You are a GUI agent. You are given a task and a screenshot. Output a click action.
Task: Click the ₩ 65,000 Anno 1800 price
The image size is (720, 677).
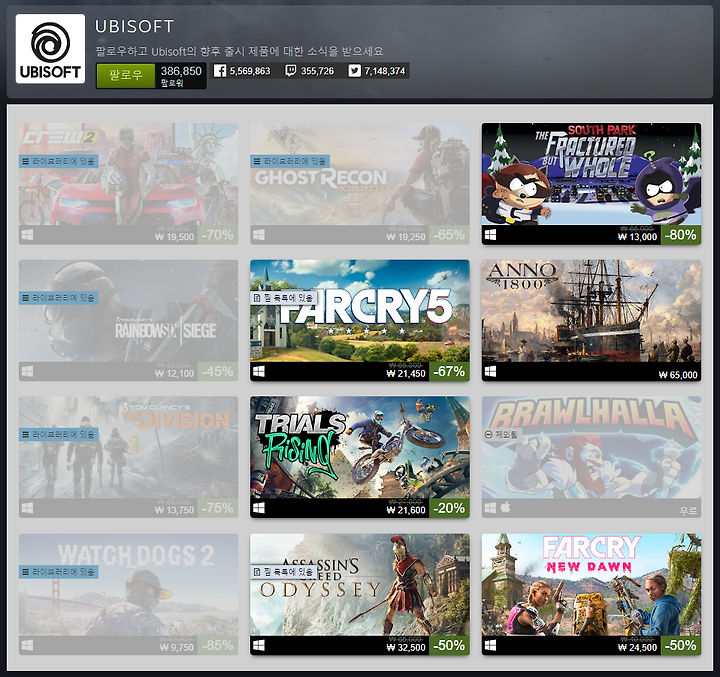pyautogui.click(x=678, y=375)
